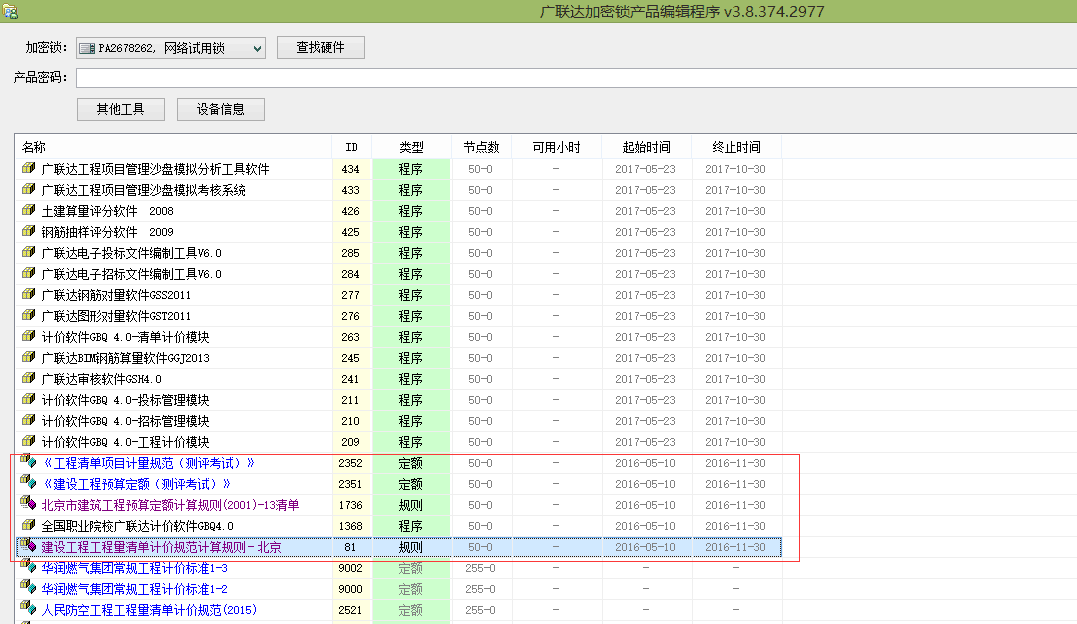Click 类型 cell 定额 in row 2351
Image resolution: width=1077 pixels, height=624 pixels.
[411, 484]
